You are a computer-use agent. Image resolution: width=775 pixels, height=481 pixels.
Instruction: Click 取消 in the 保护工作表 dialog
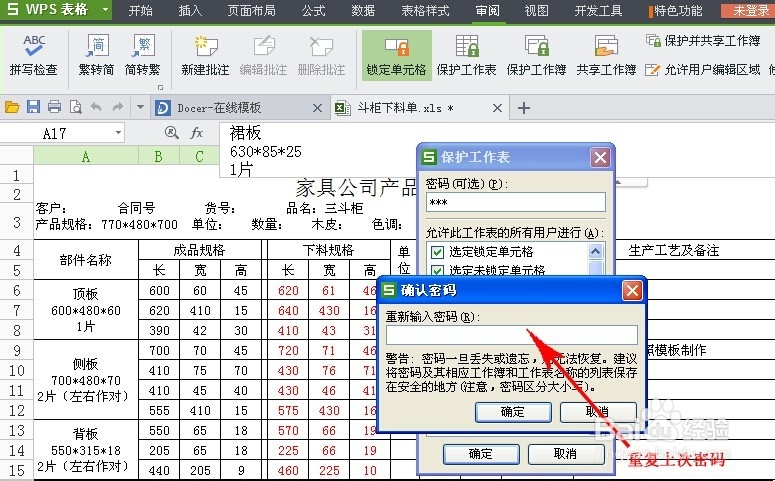pos(565,454)
